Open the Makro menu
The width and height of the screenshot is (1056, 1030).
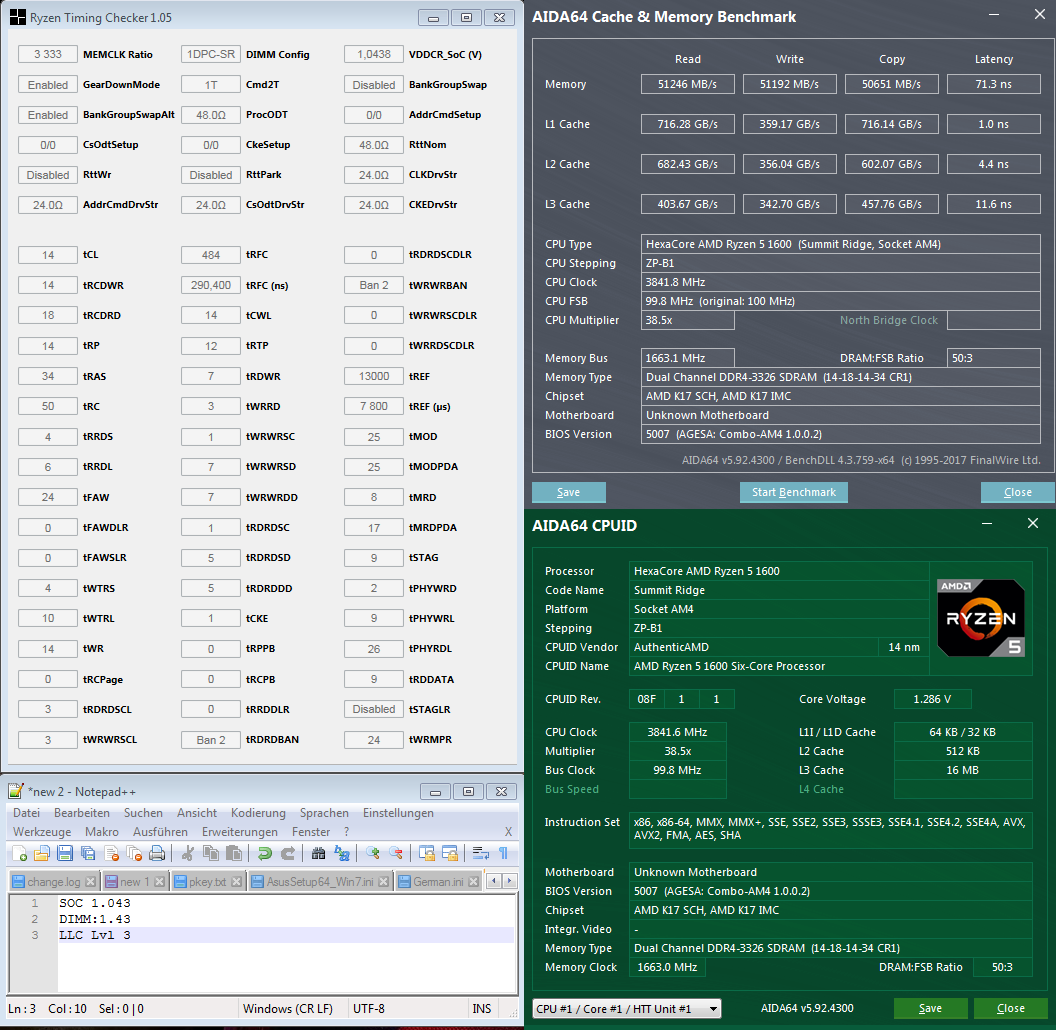point(102,832)
